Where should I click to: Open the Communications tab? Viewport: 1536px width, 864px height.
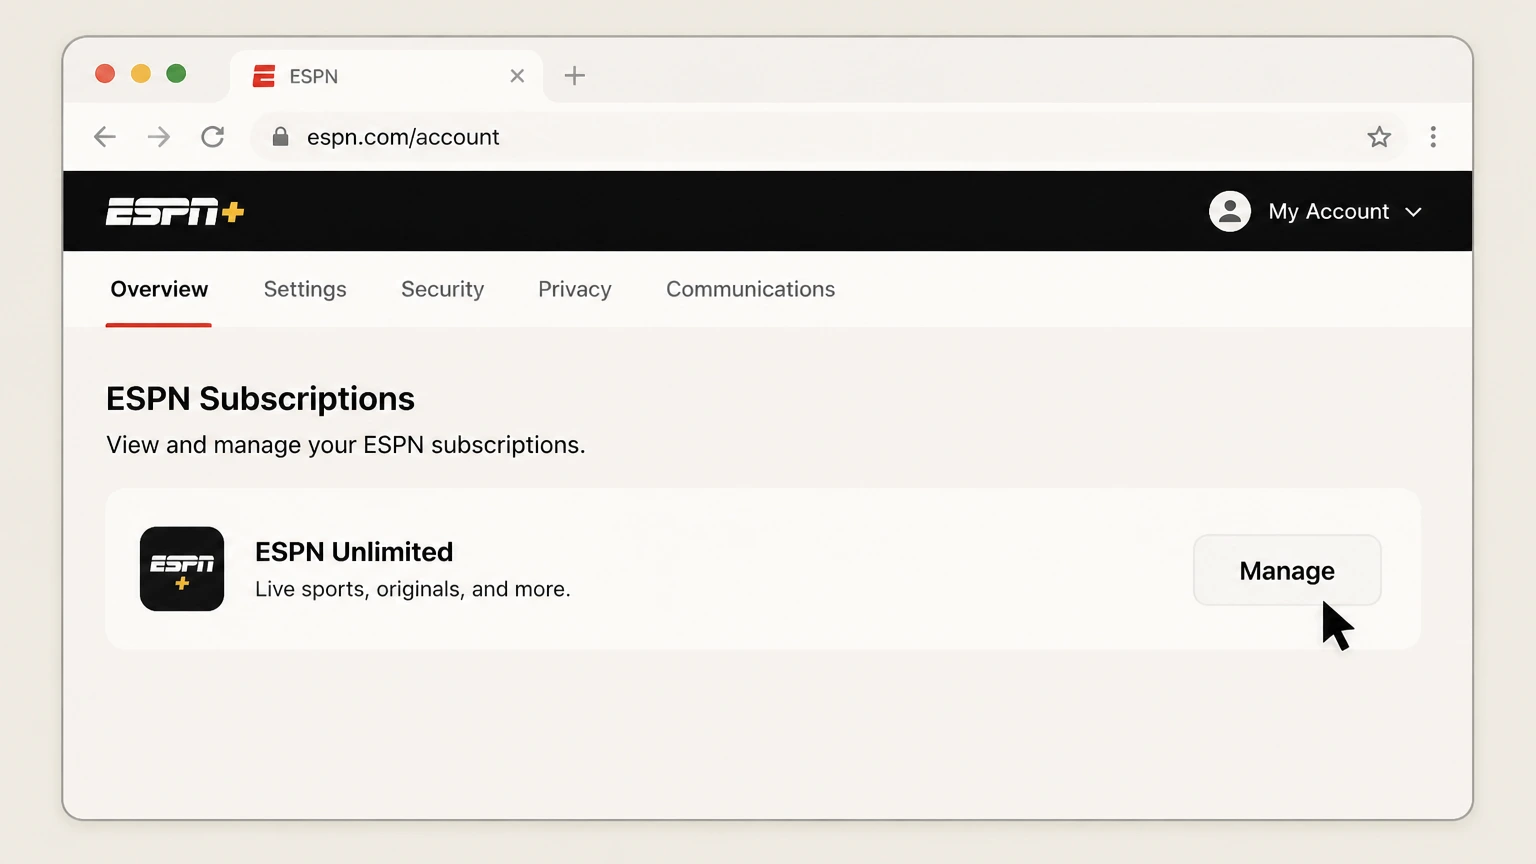751,289
